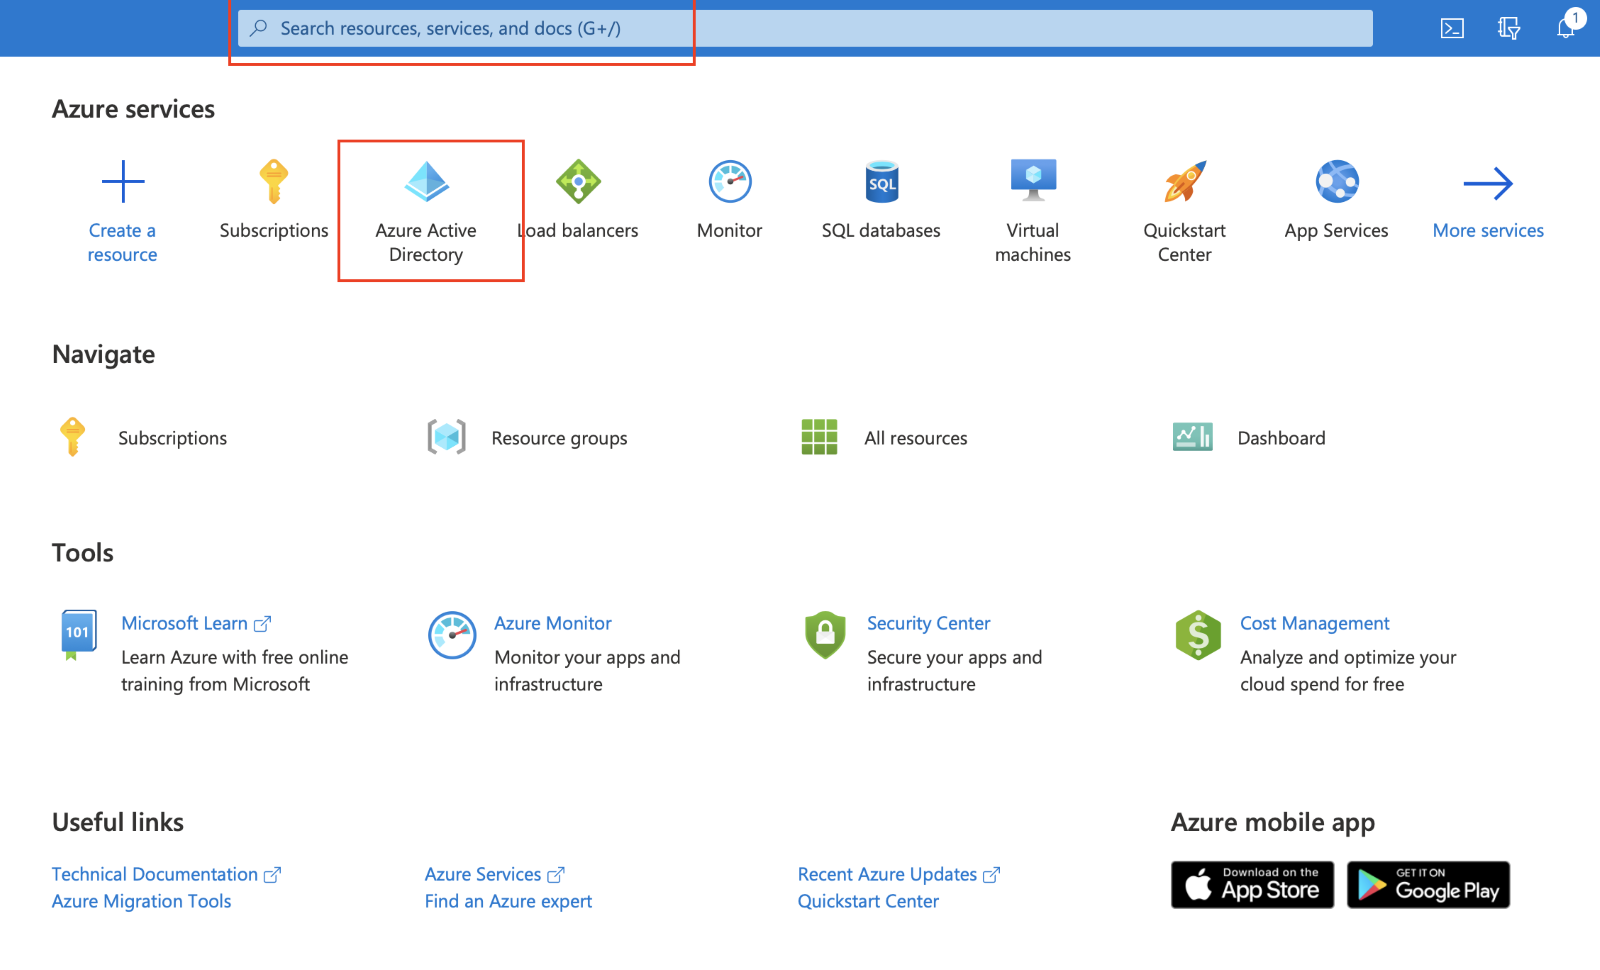Image resolution: width=1600 pixels, height=970 pixels.
Task: Click the search magnifier icon
Action: click(x=259, y=28)
